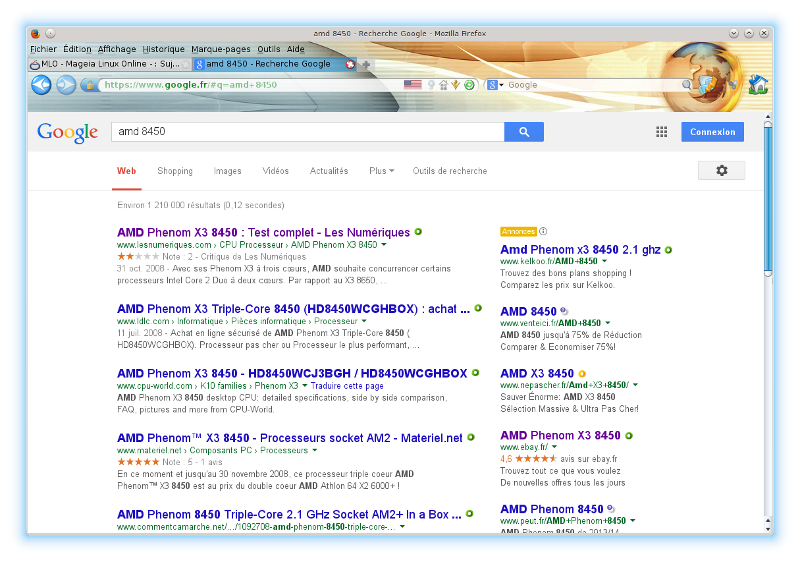Click the small house icon in address bar
The width and height of the screenshot is (800, 562).
click(x=443, y=85)
